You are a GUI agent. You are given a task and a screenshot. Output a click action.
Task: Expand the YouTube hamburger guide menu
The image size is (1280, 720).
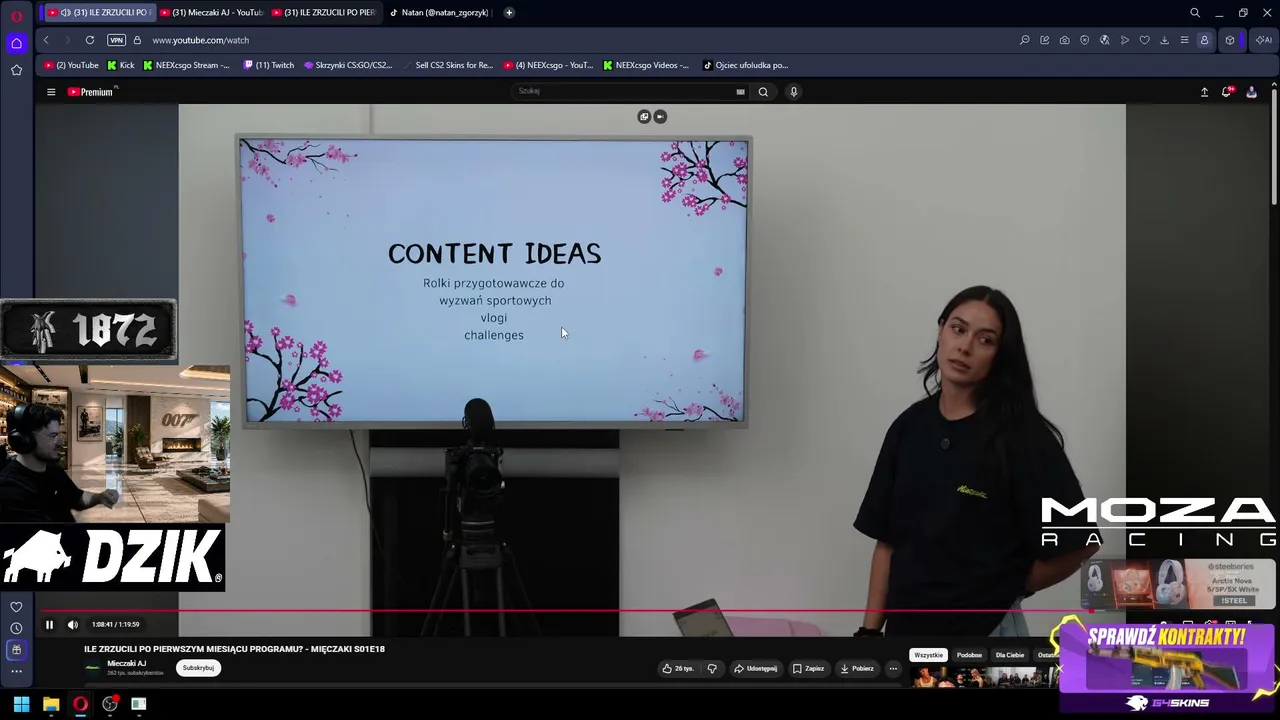(51, 92)
